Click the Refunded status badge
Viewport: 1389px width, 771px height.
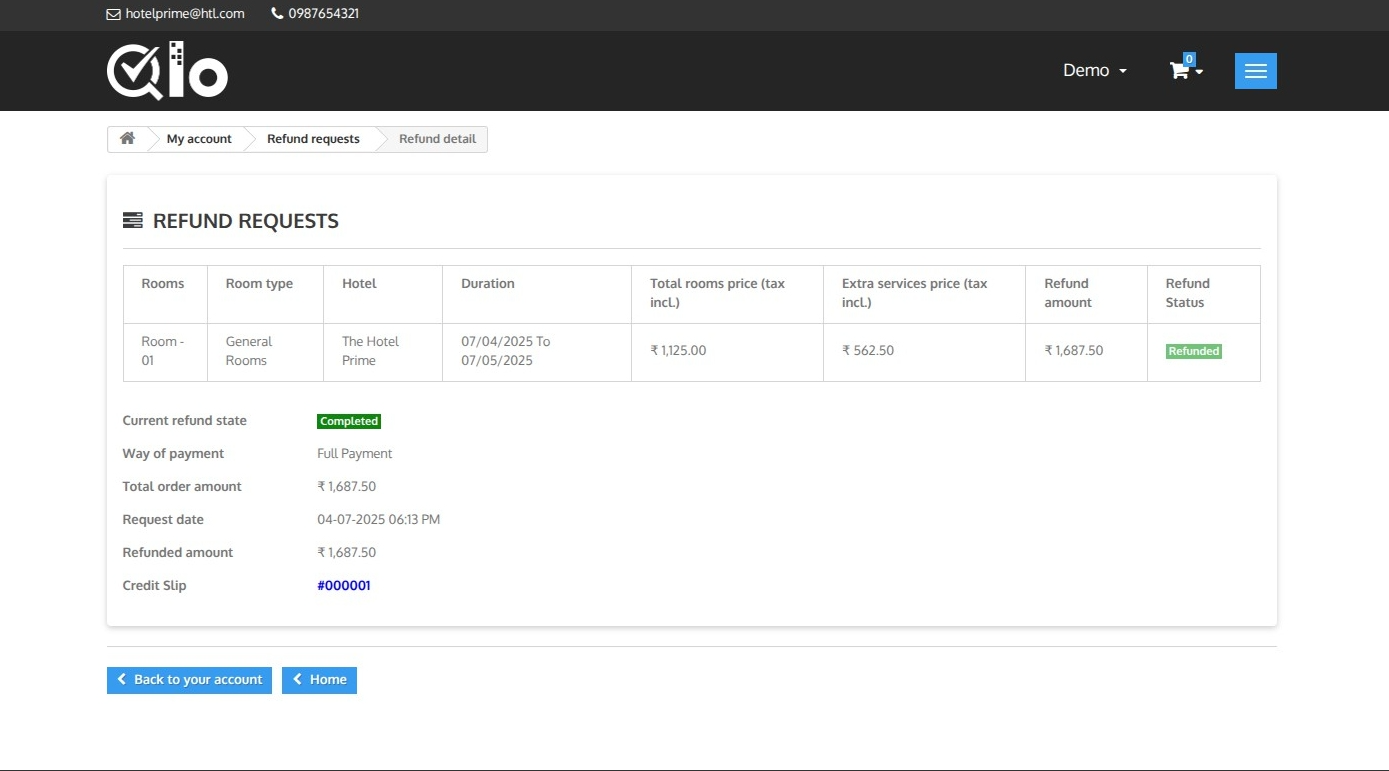[x=1194, y=351]
